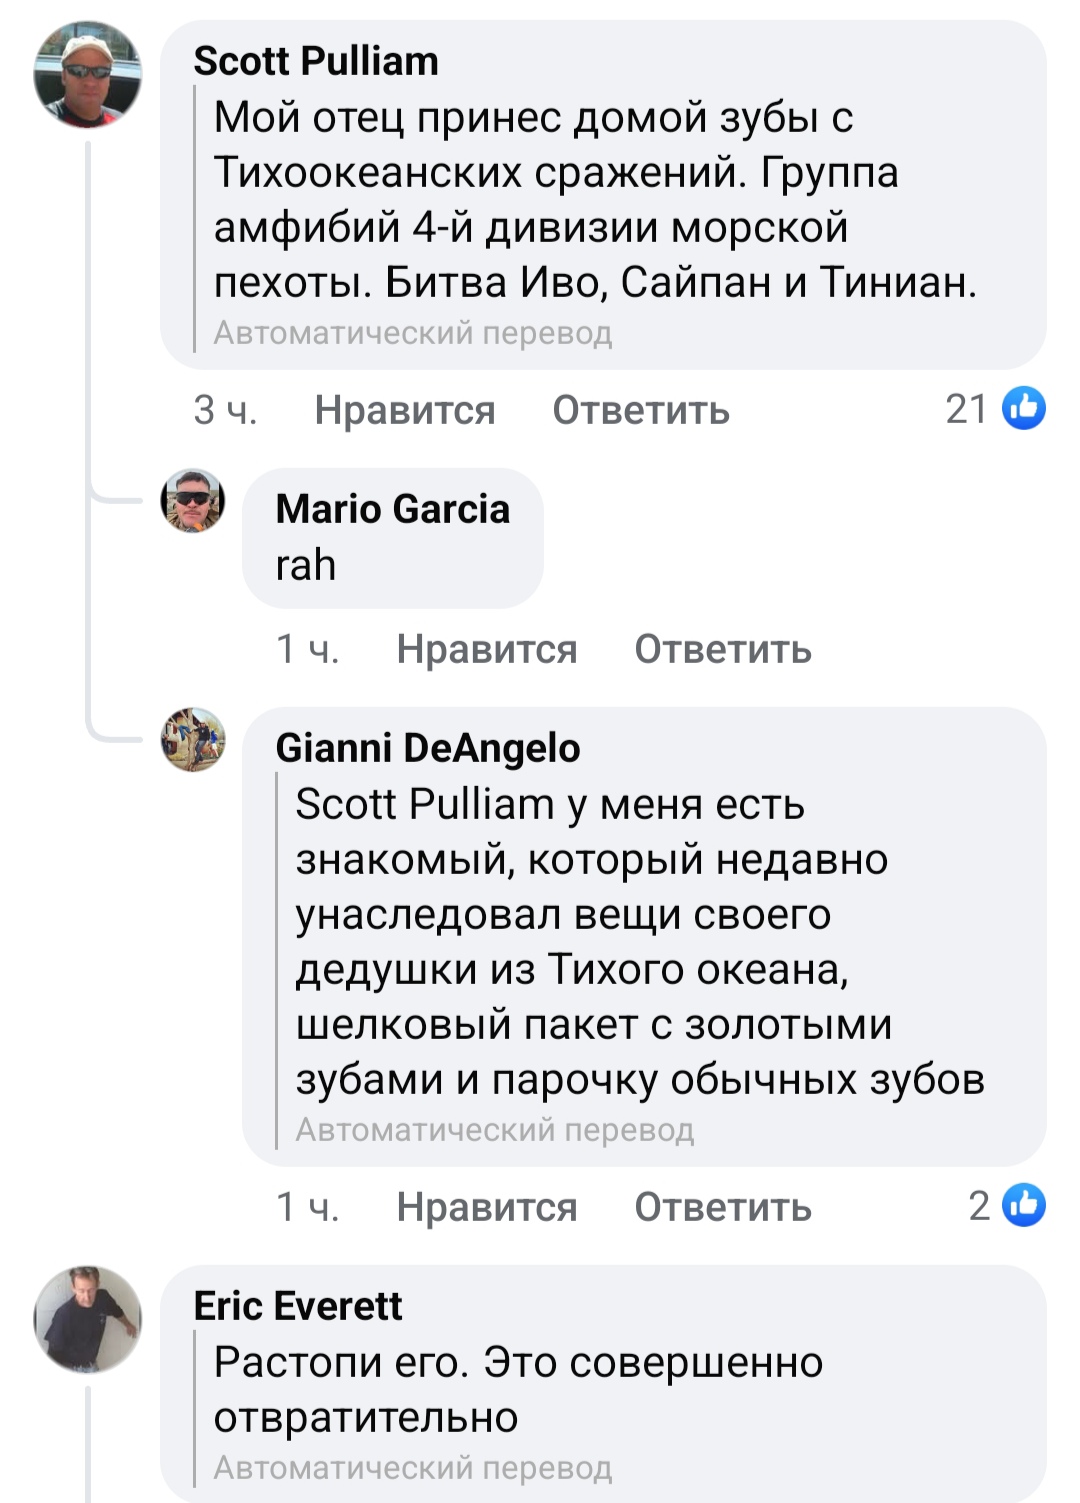1080x1503 pixels.
Task: Click the like reaction icon showing 2
Action: pyautogui.click(x=1024, y=1206)
